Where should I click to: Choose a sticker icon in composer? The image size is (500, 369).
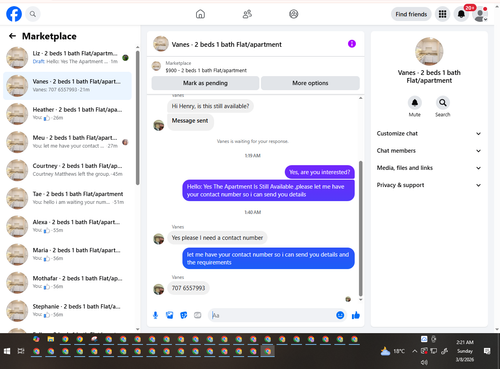(x=184, y=315)
